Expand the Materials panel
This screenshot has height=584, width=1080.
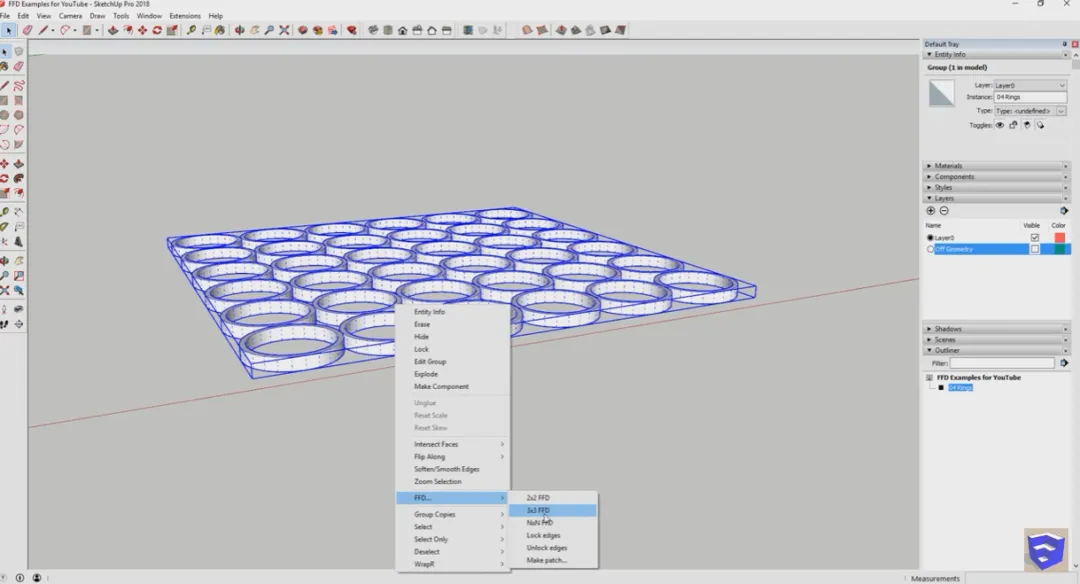pyautogui.click(x=929, y=166)
